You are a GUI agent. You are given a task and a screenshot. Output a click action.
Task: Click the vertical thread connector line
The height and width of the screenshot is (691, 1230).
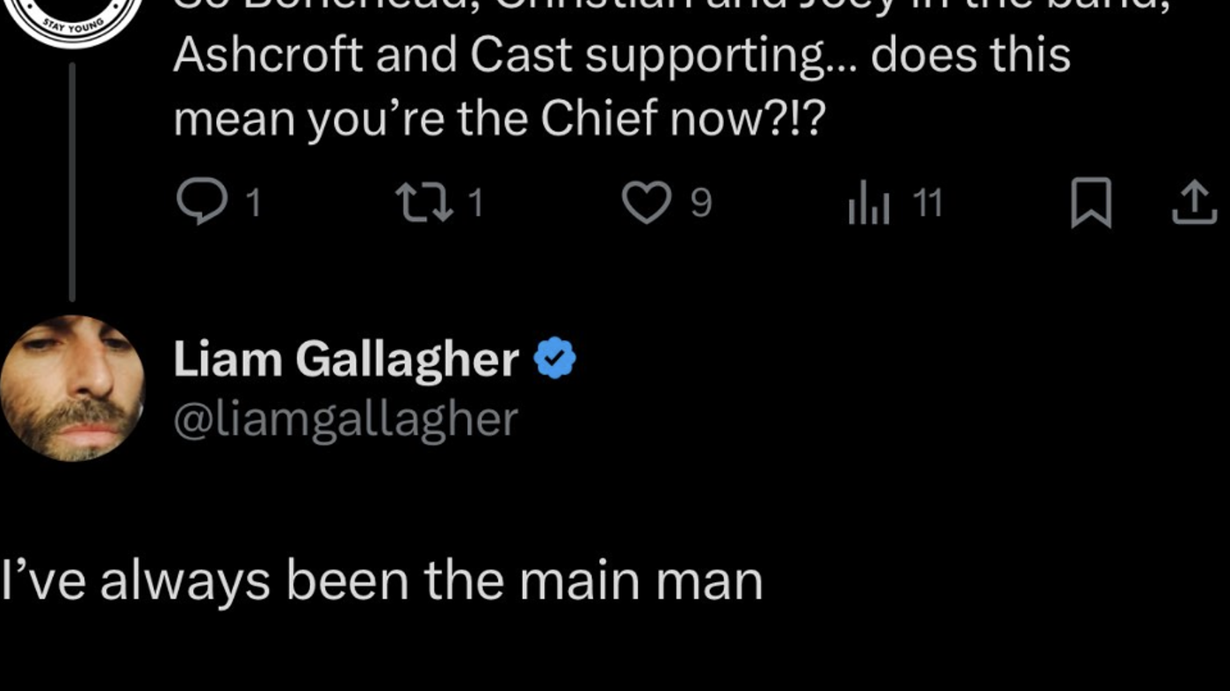pyautogui.click(x=72, y=180)
